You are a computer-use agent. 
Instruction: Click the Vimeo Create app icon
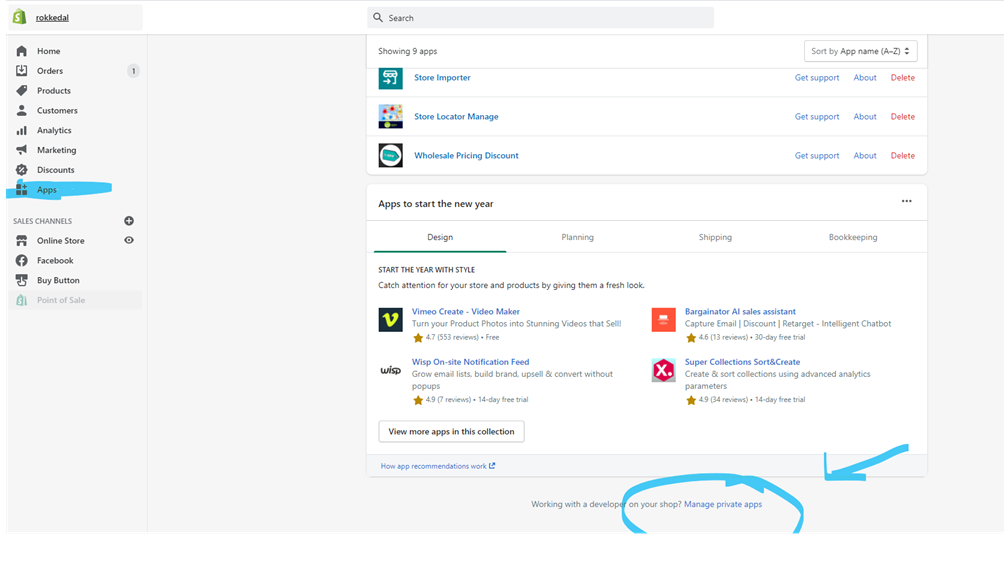pyautogui.click(x=390, y=320)
